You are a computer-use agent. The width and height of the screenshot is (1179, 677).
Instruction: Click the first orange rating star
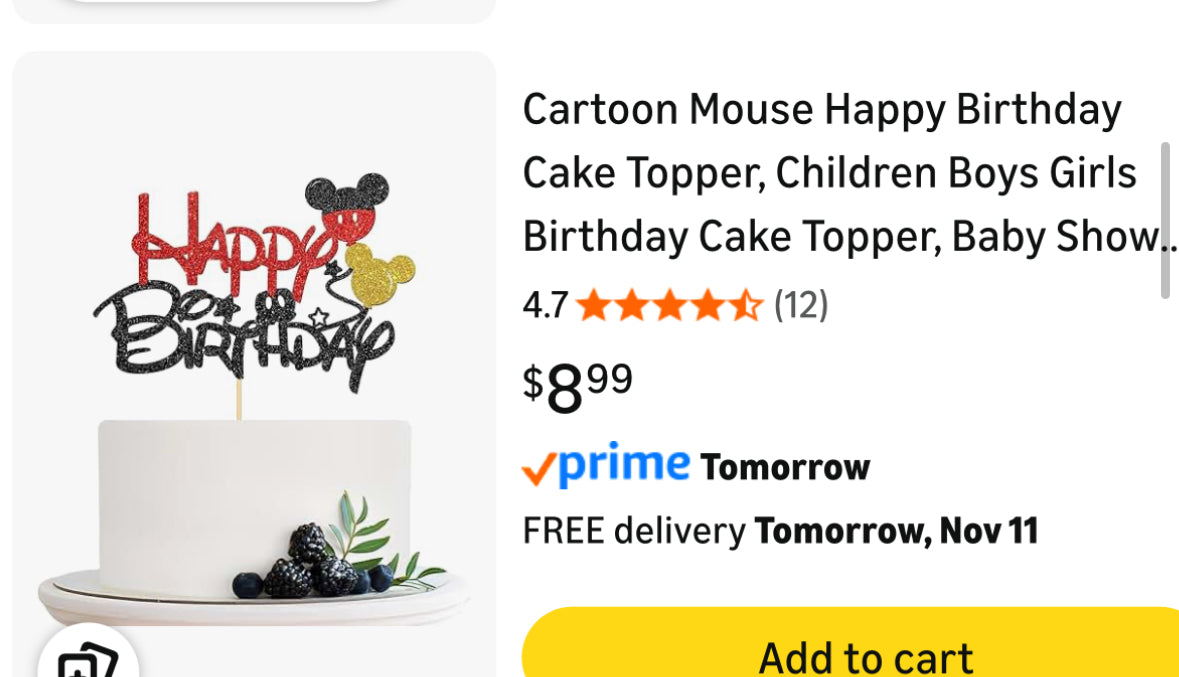tap(591, 306)
